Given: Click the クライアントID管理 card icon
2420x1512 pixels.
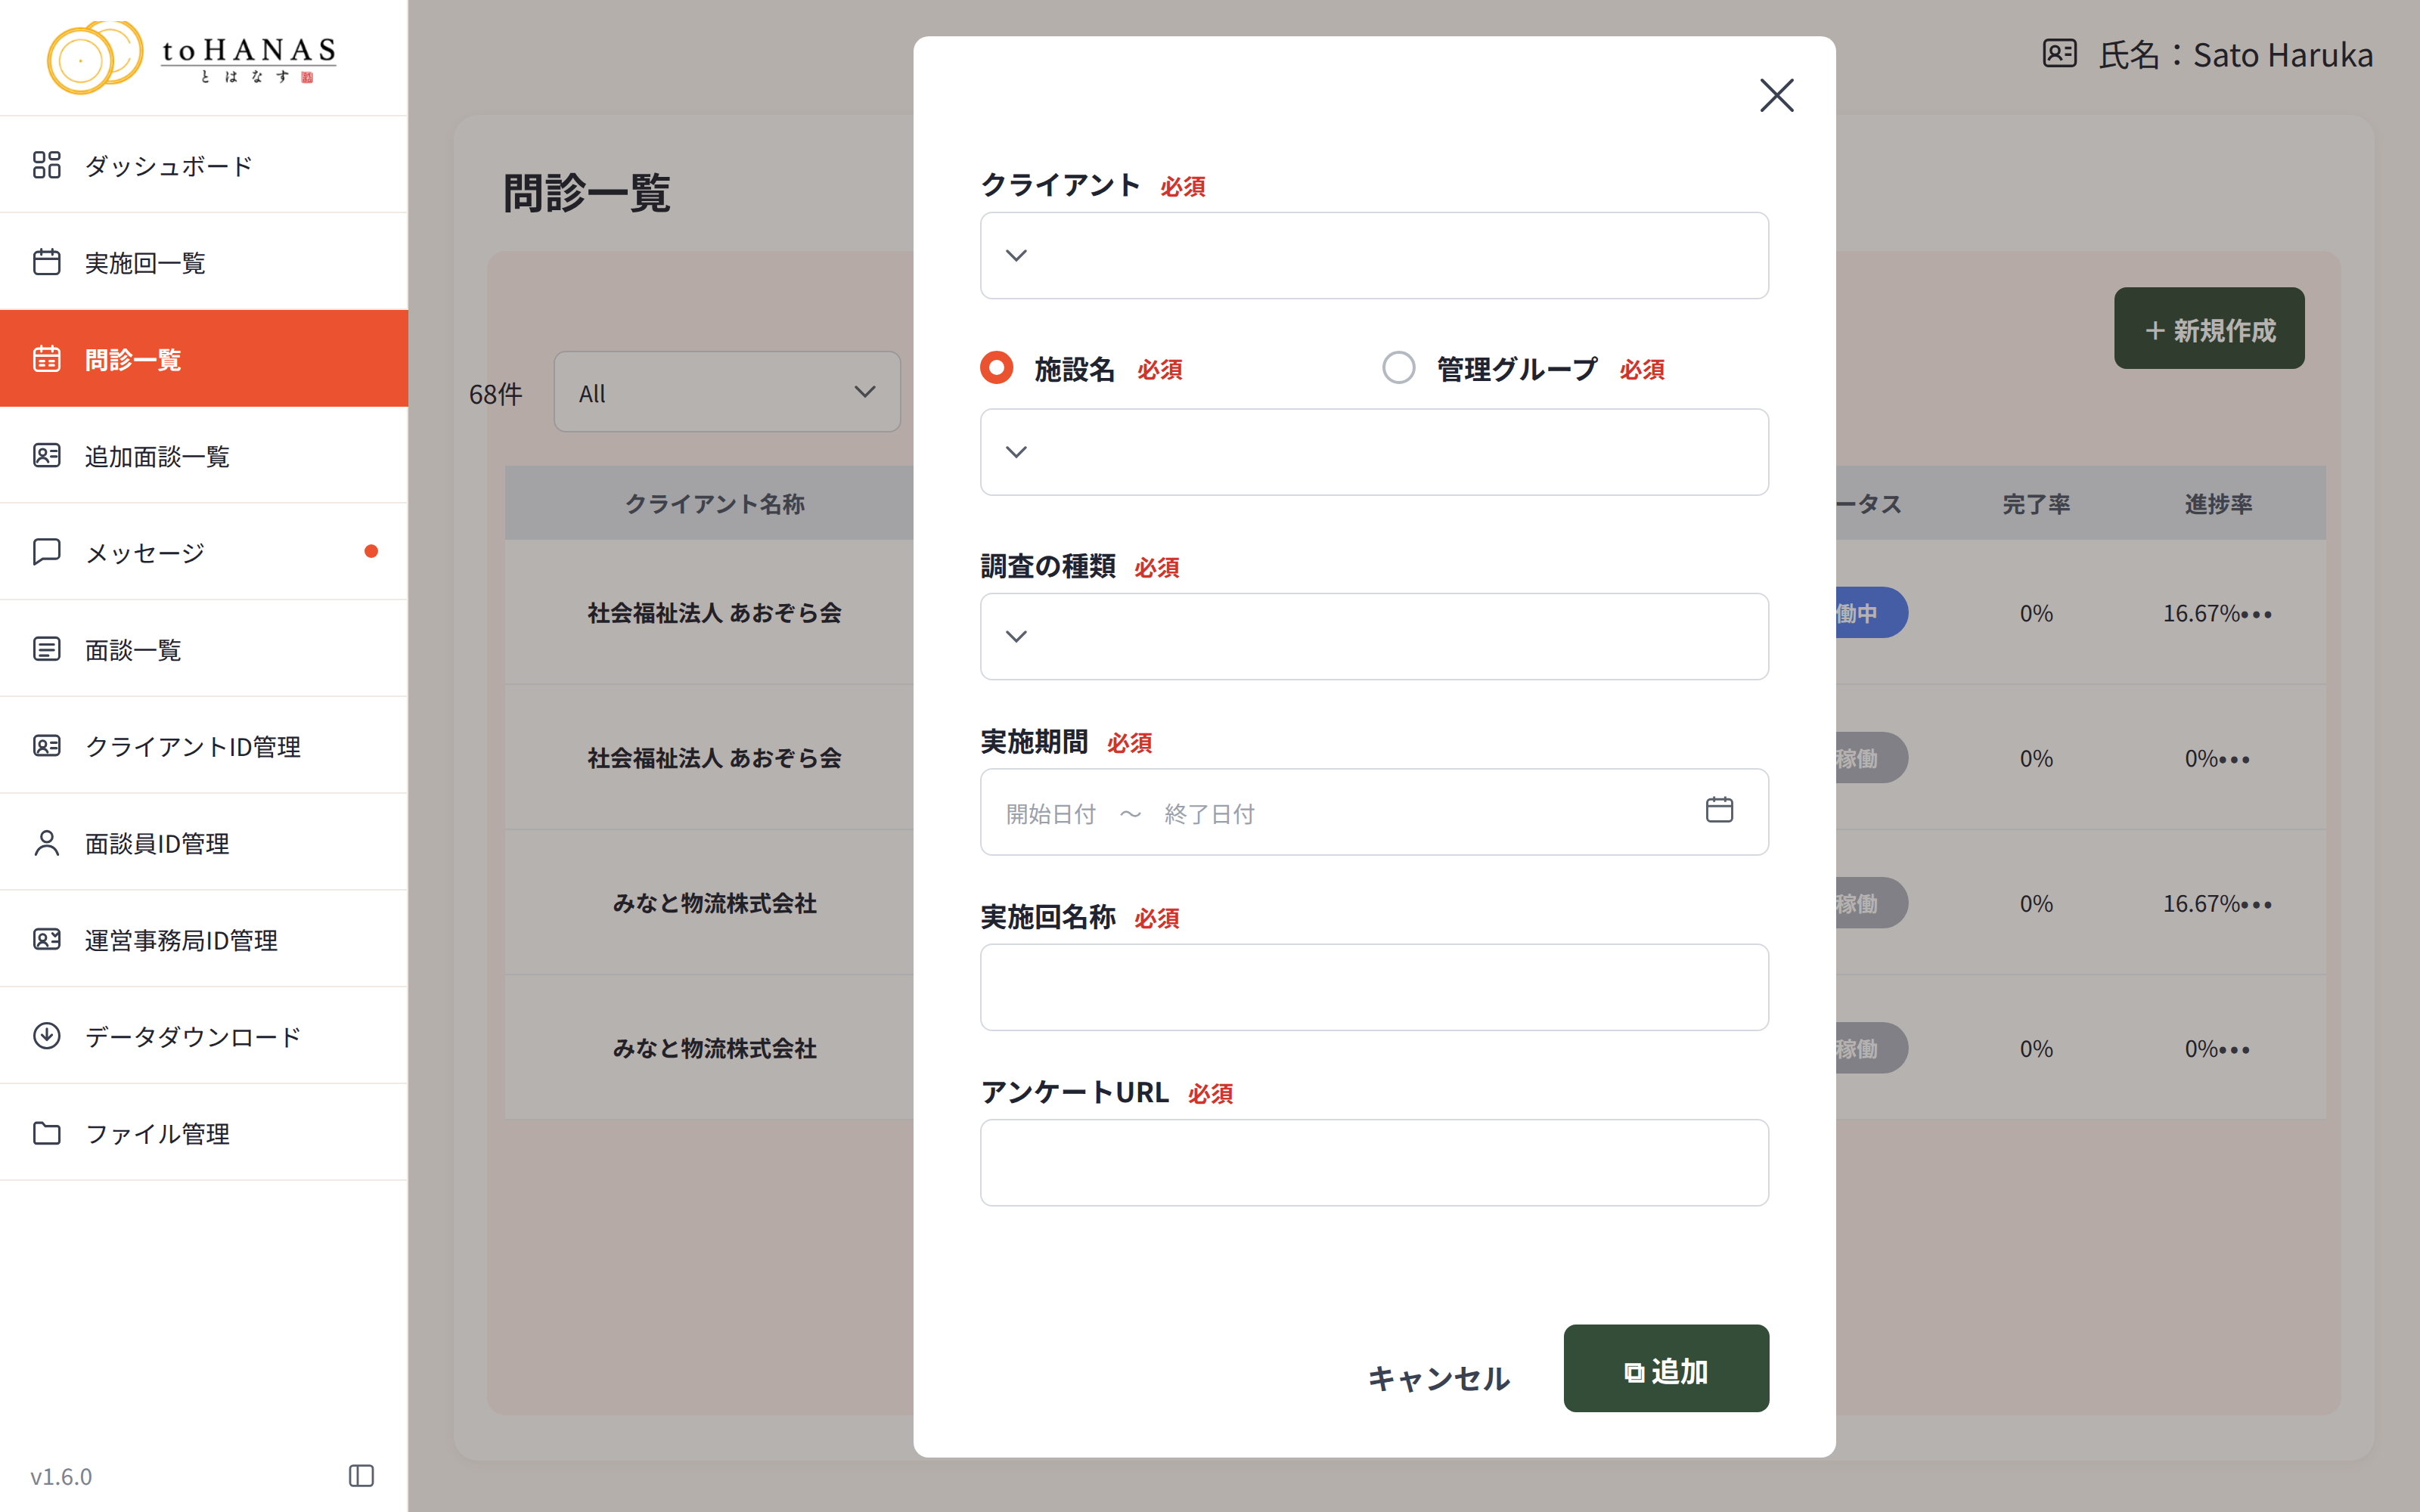Looking at the screenshot, I should point(47,746).
